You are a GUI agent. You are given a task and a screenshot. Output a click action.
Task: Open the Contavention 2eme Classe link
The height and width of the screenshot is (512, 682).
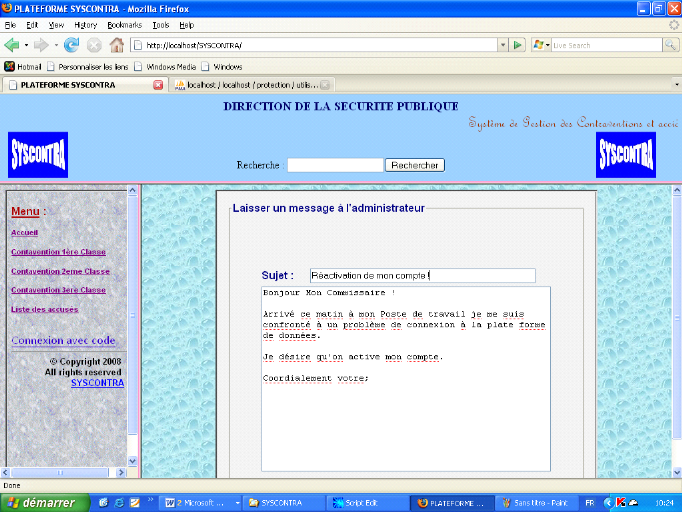tap(60, 271)
